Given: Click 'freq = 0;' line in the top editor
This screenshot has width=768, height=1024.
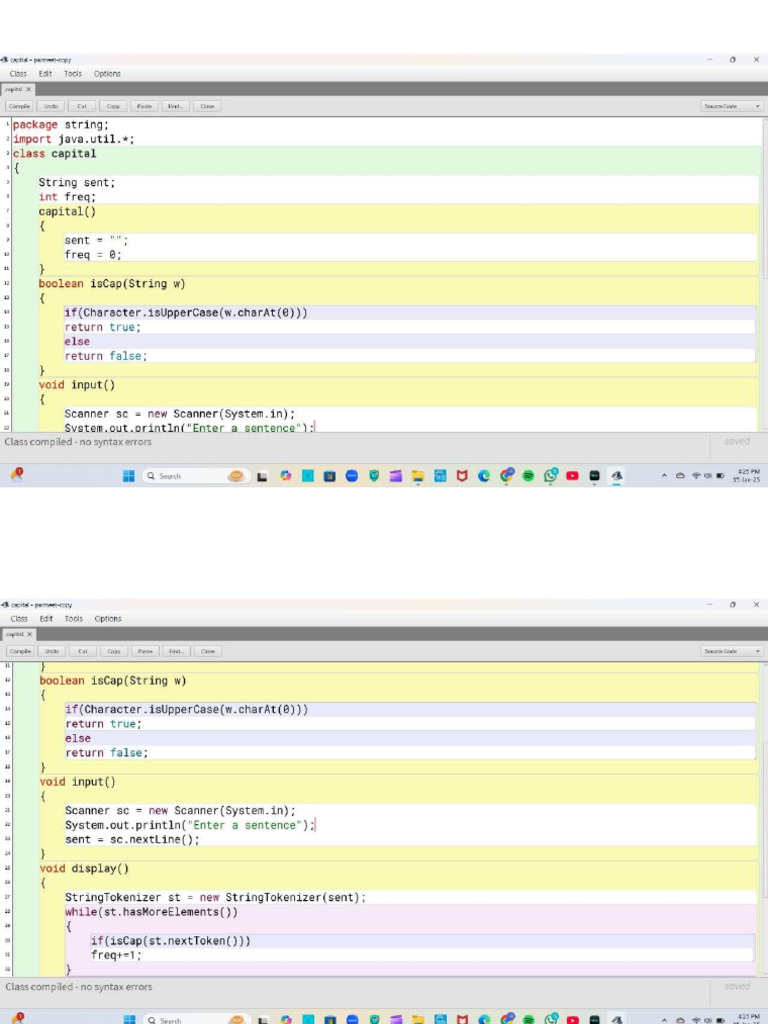Looking at the screenshot, I should click(x=93, y=255).
